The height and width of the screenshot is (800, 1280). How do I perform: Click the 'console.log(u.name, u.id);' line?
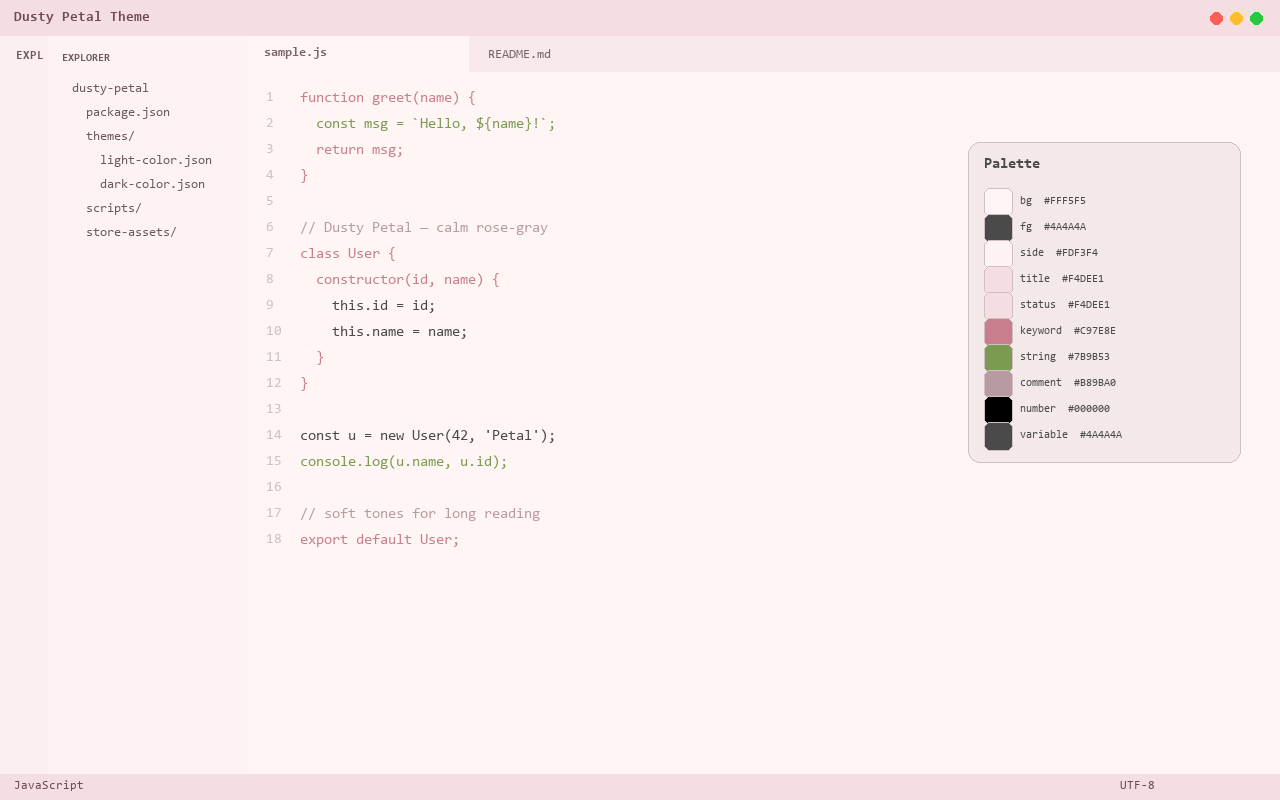coord(404,461)
